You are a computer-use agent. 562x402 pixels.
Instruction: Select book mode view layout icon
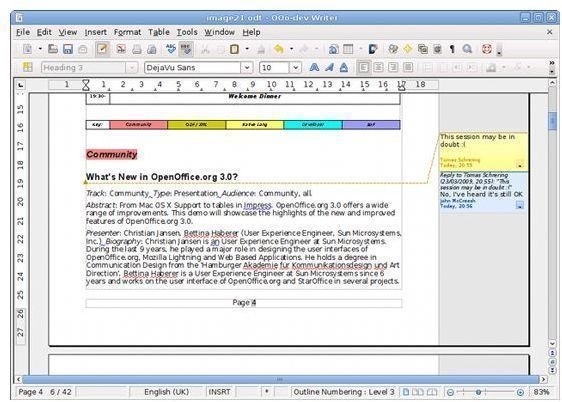[x=432, y=392]
